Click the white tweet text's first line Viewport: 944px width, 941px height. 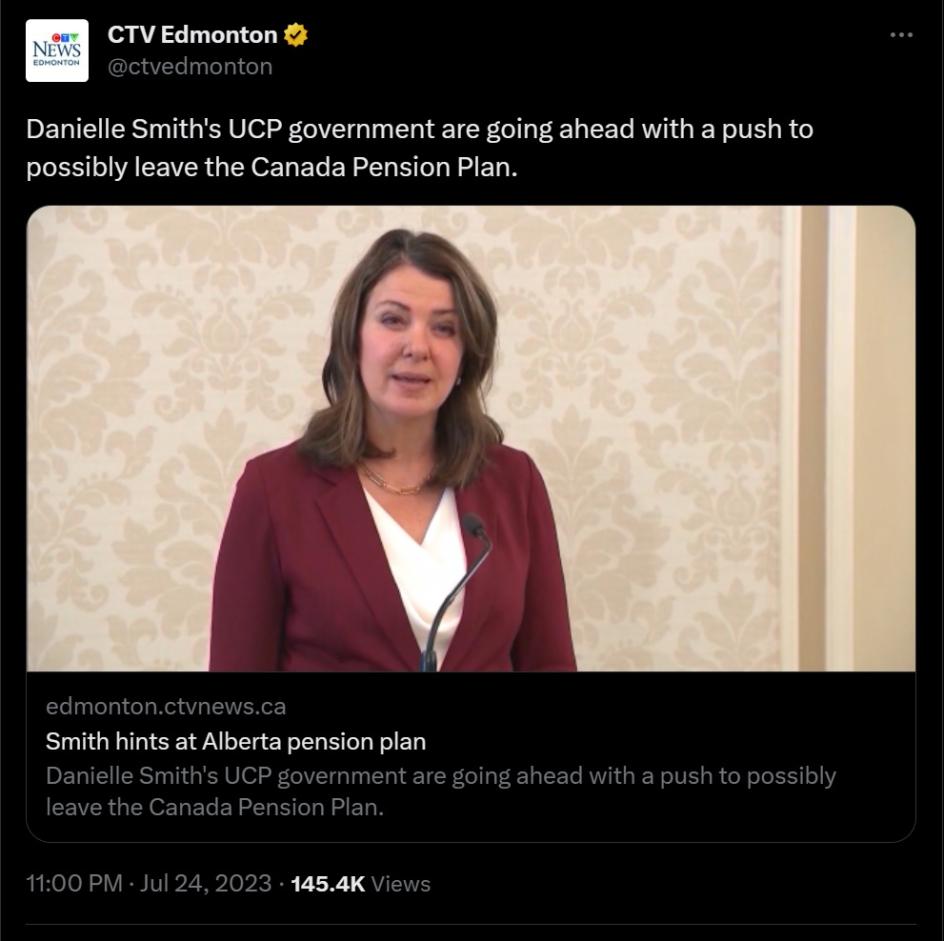coord(420,129)
